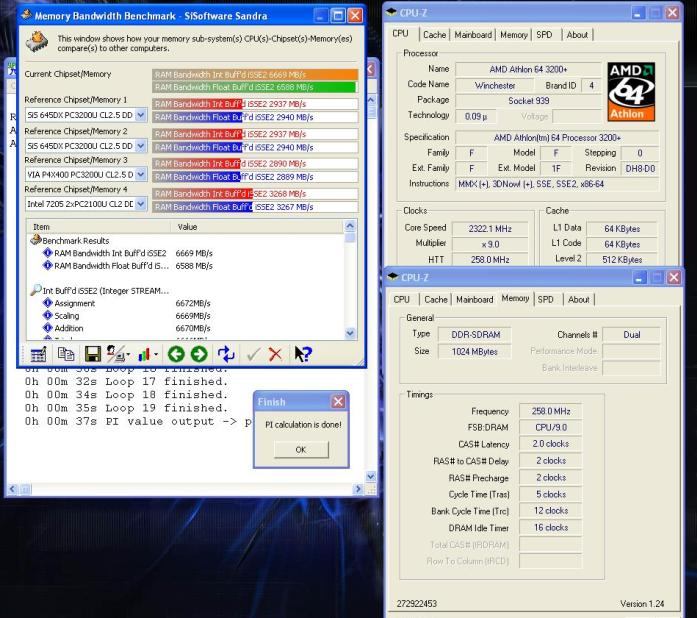The width and height of the screenshot is (697, 618).
Task: Click the upper CPU-Z title bar icon
Action: tap(391, 12)
